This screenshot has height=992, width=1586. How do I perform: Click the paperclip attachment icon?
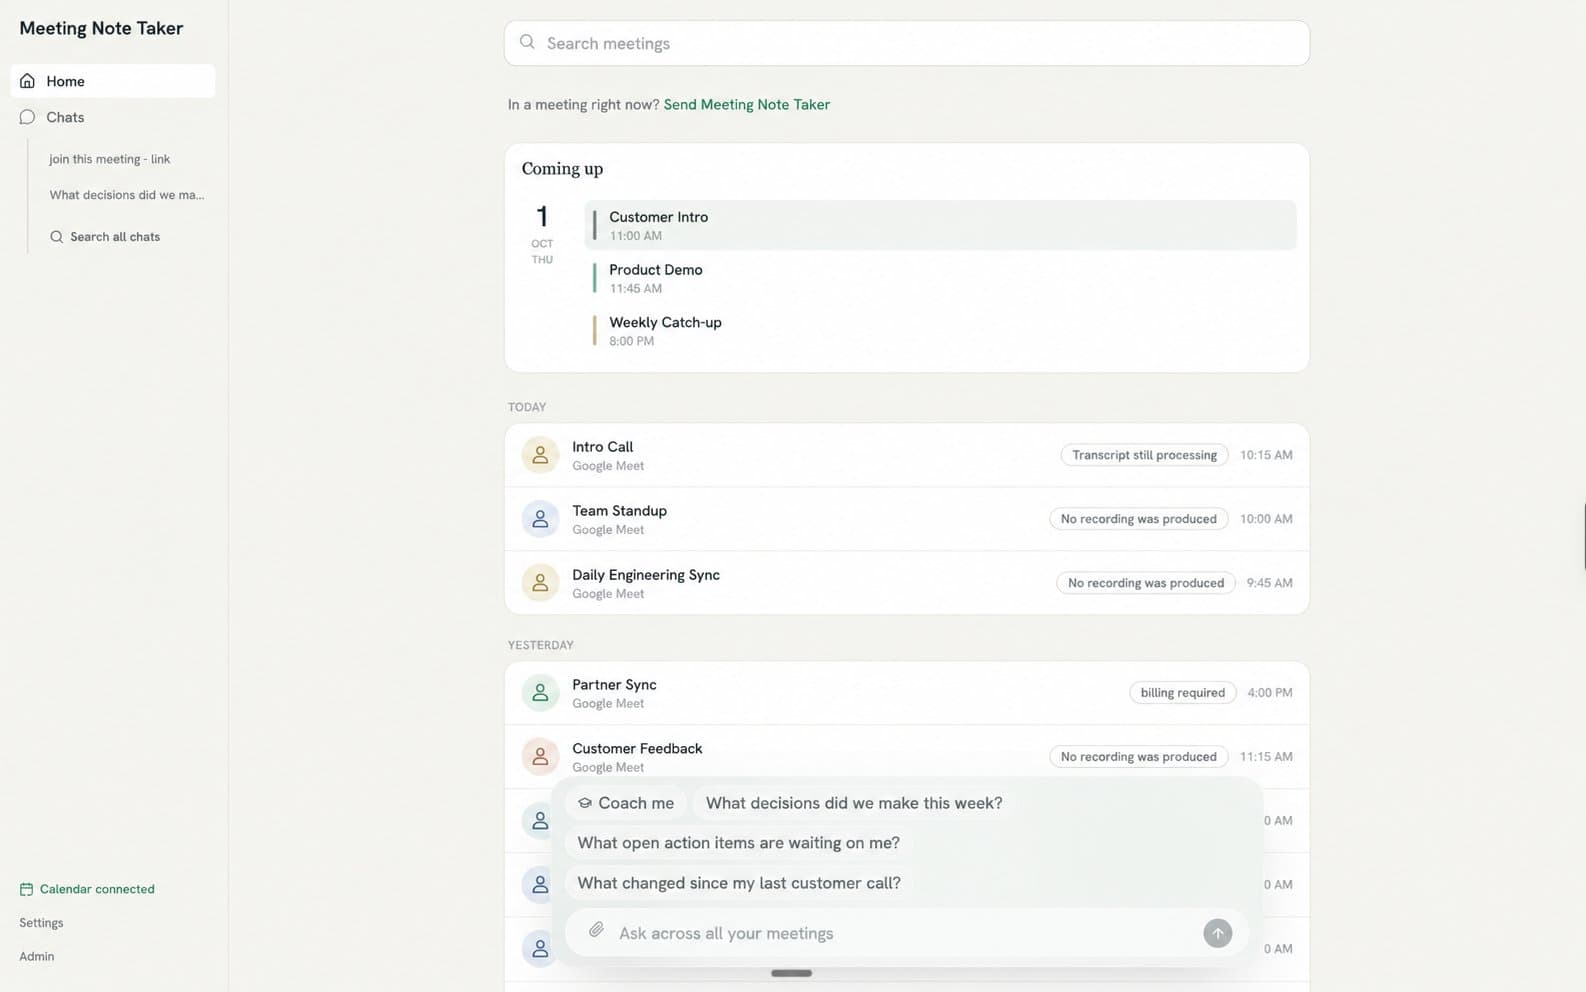pos(596,931)
